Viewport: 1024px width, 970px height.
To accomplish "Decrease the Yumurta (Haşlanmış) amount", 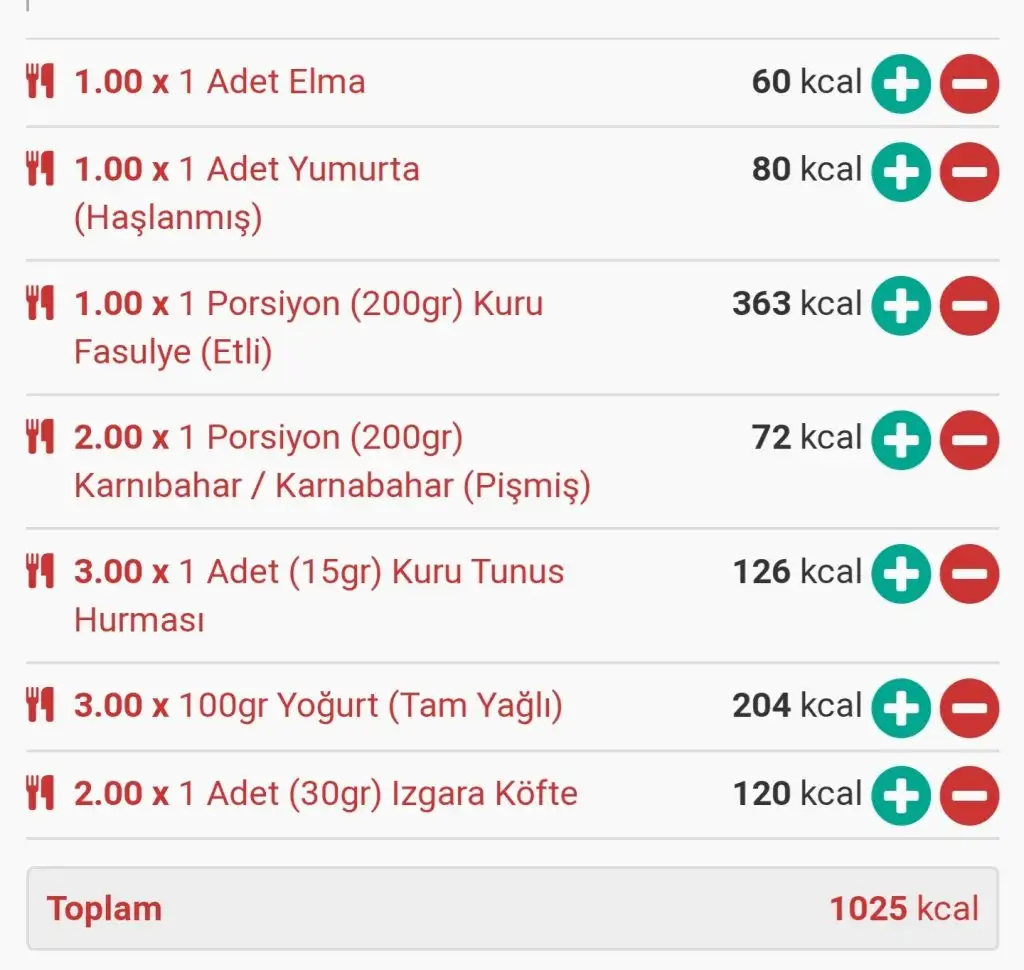I will pos(969,172).
